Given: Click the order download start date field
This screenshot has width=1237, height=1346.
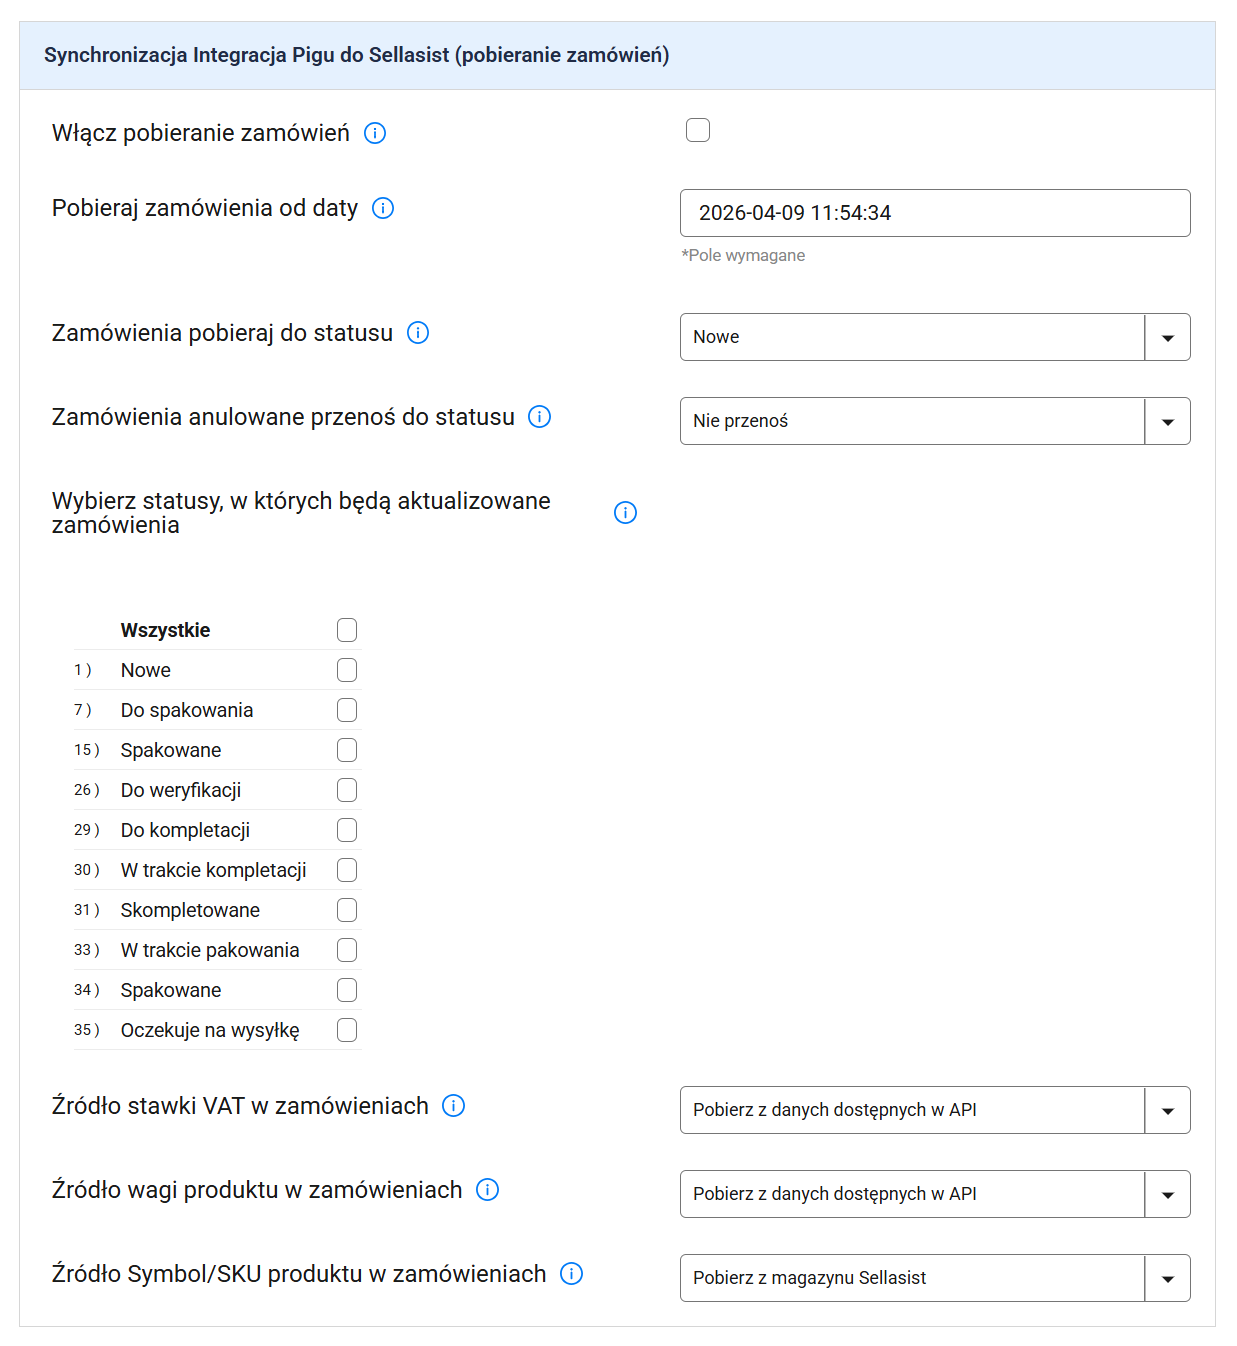Looking at the screenshot, I should [x=934, y=213].
